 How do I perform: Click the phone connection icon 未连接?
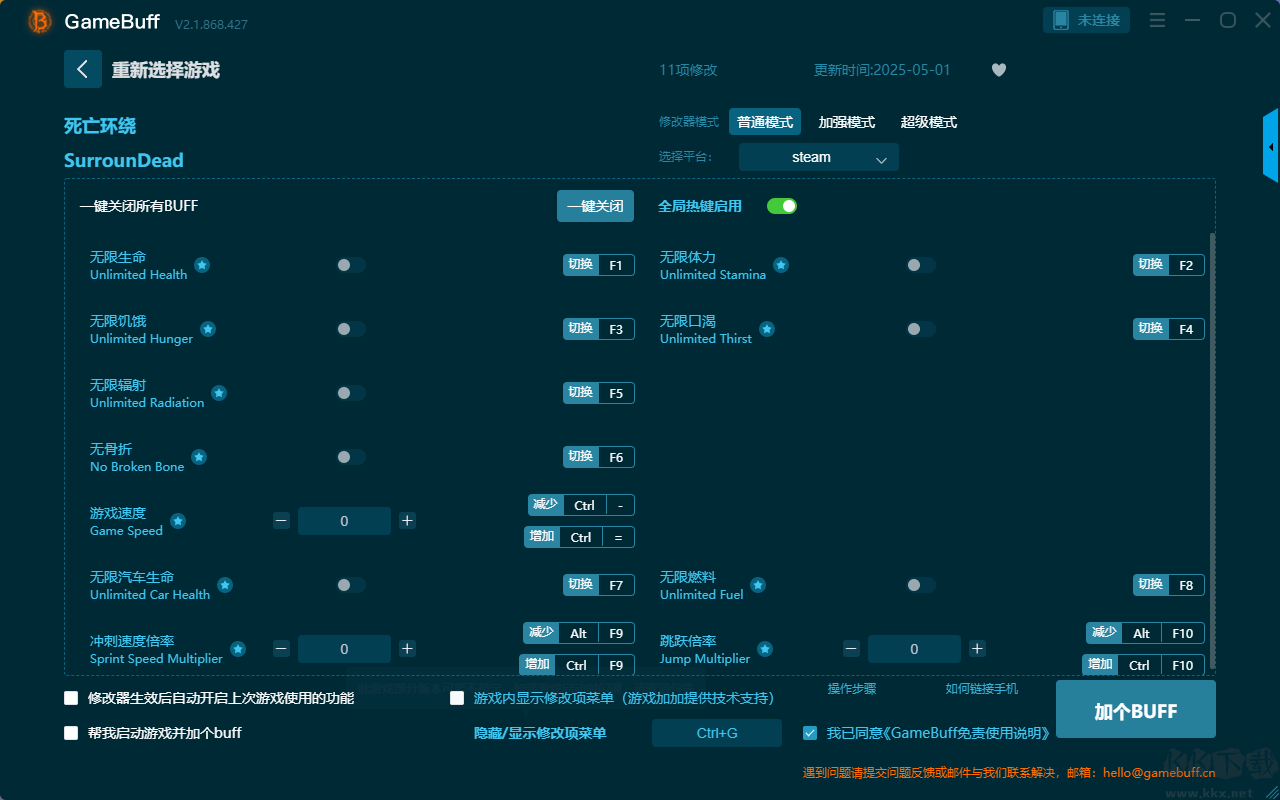1087,20
